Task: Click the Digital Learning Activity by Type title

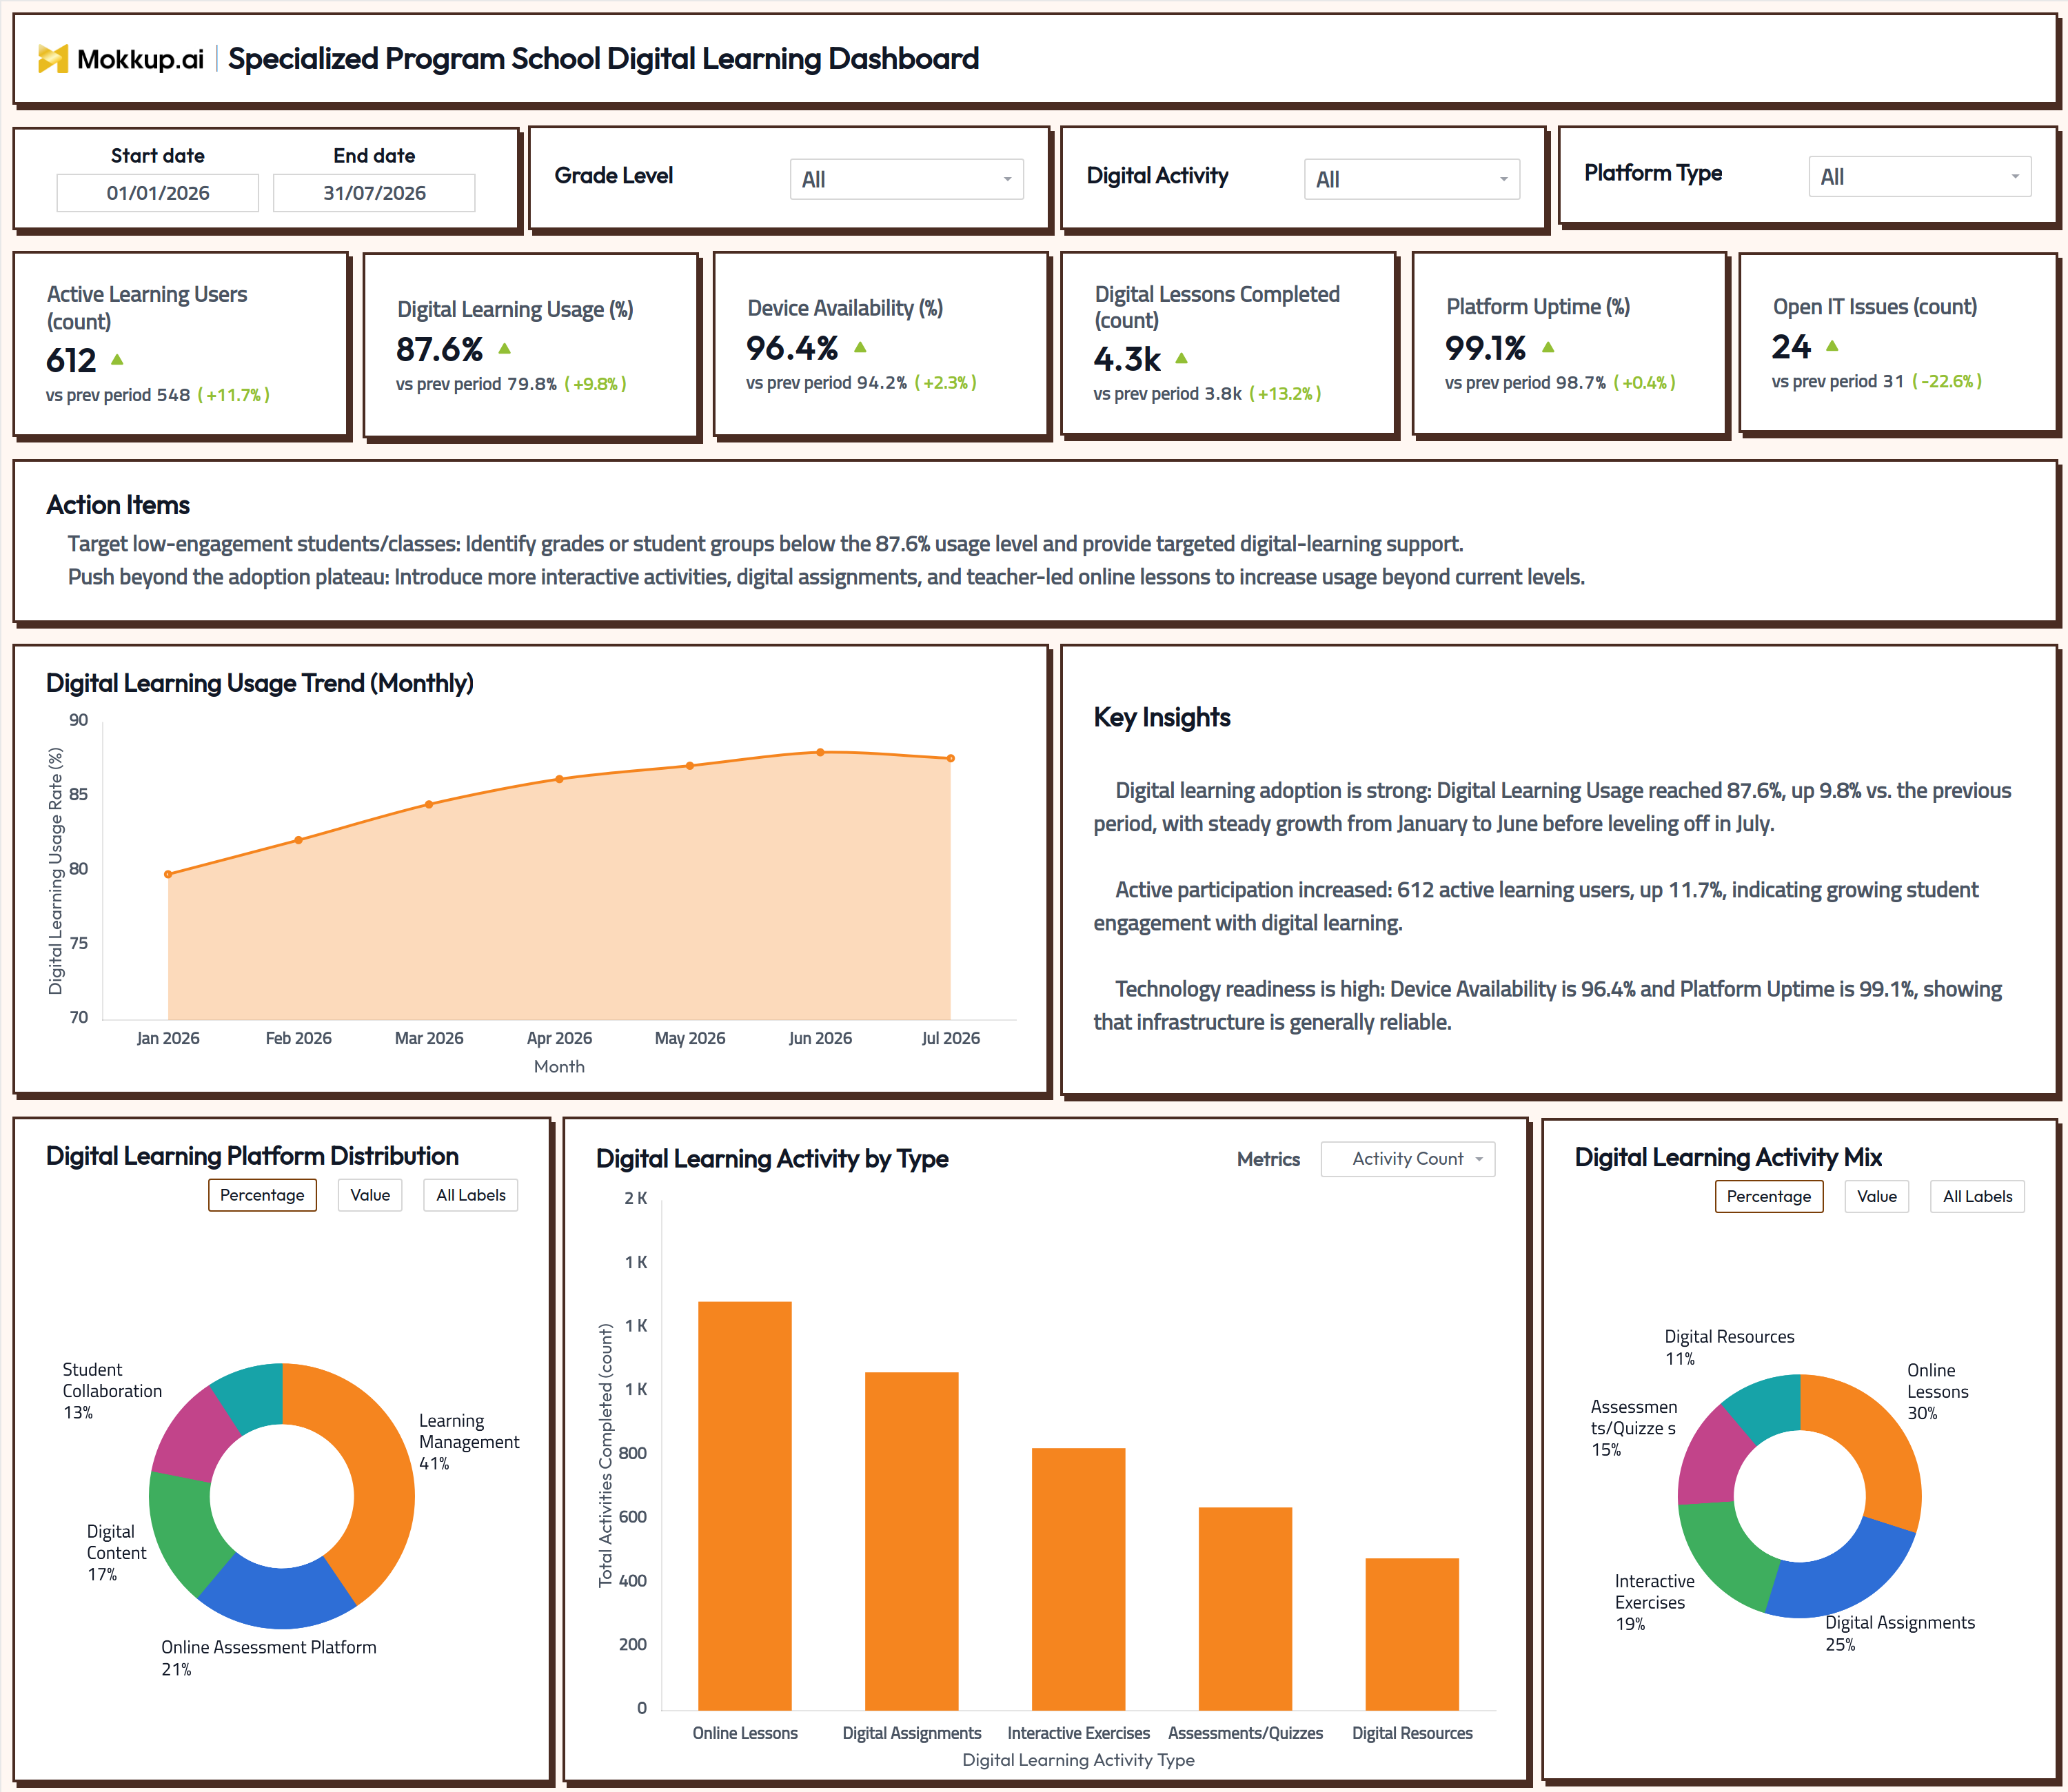Action: tap(772, 1158)
